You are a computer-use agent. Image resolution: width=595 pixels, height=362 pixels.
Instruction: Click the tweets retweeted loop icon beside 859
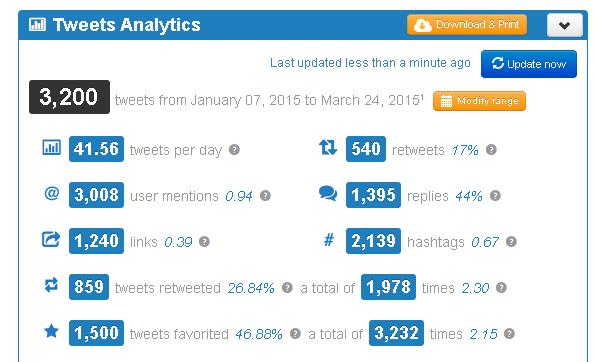[x=51, y=285]
